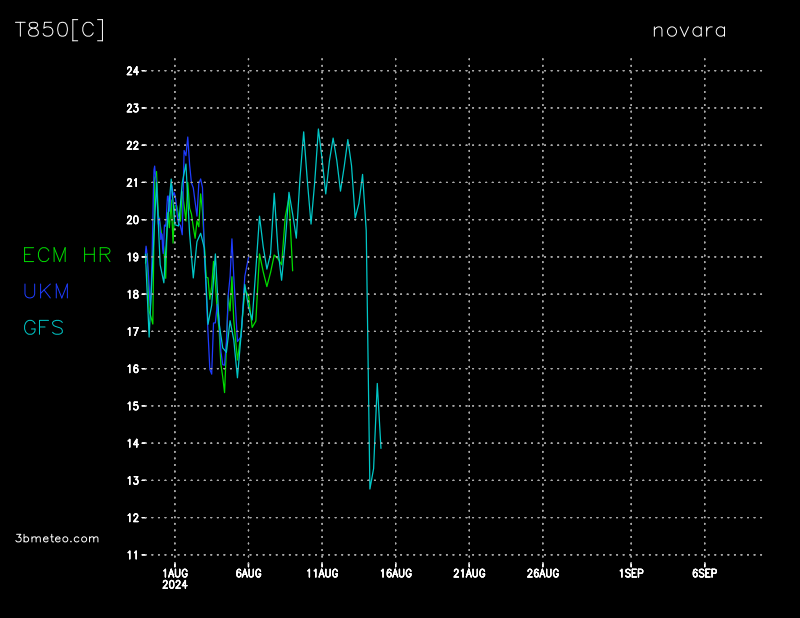The height and width of the screenshot is (618, 800).
Task: Click the 1AUG 2024 date label
Action: [x=175, y=578]
